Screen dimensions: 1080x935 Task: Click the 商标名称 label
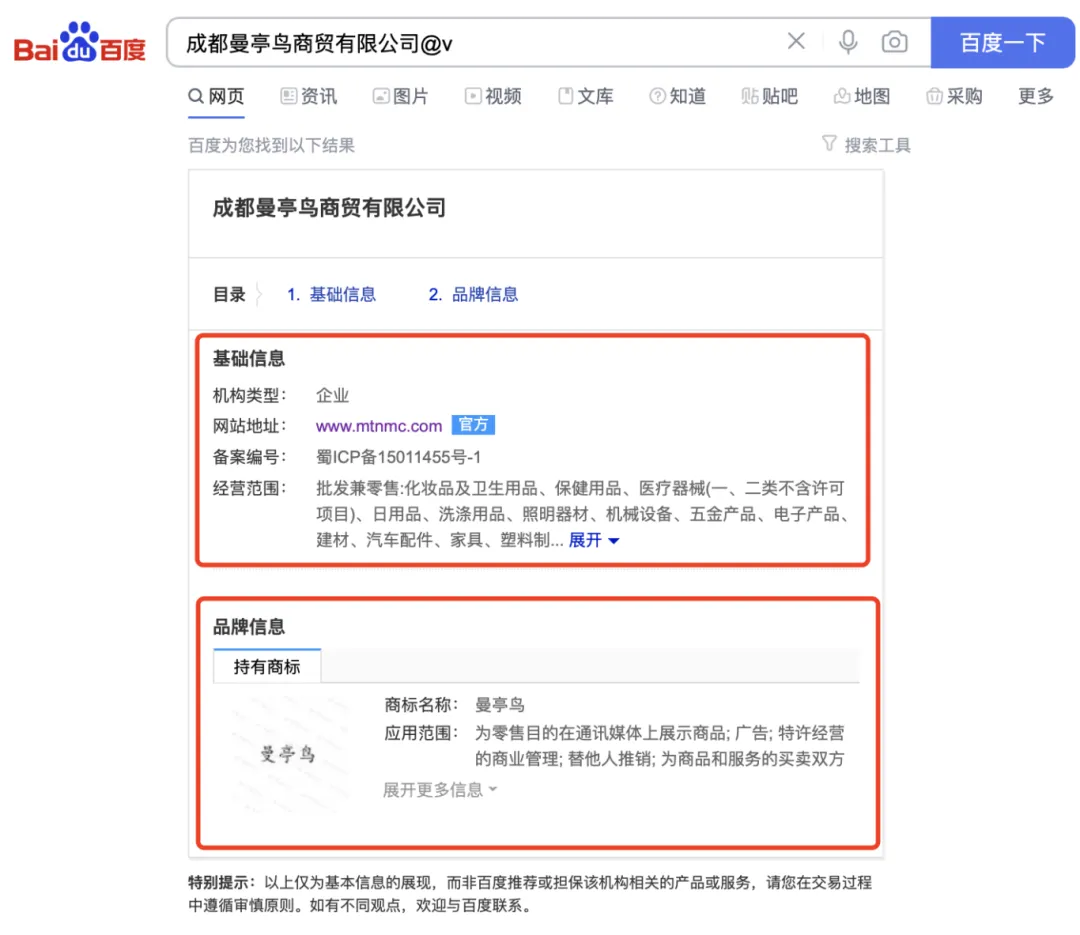pyautogui.click(x=421, y=705)
